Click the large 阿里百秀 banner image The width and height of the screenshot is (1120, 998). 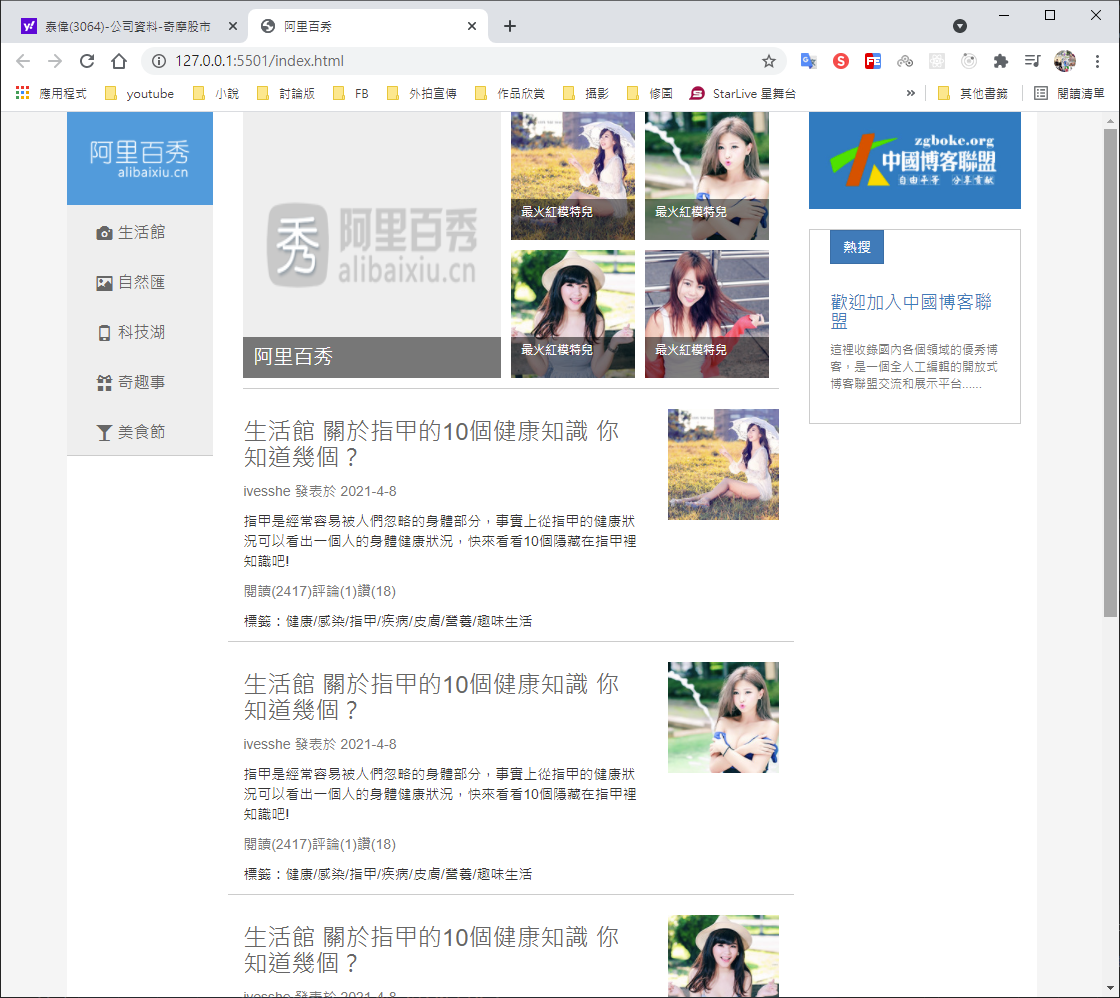(x=372, y=245)
